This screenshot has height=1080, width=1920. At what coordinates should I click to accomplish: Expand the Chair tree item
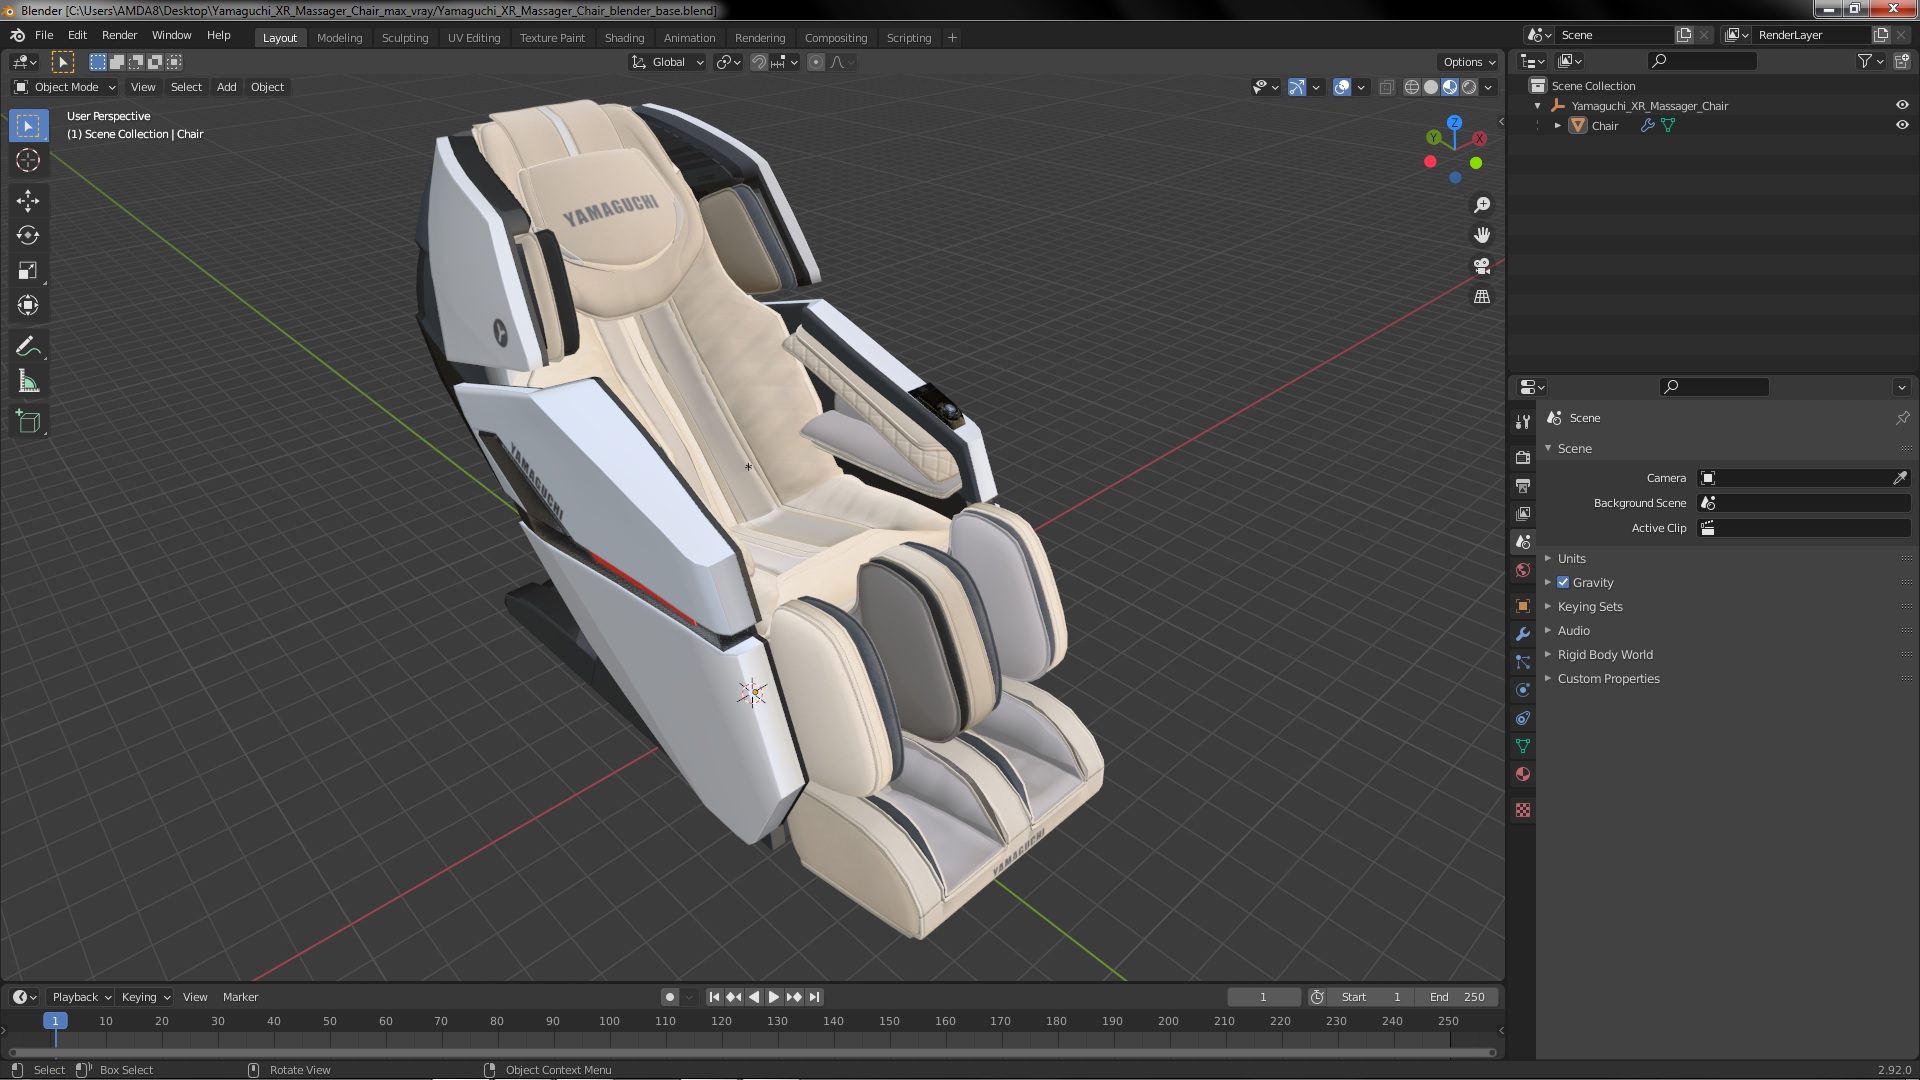click(x=1557, y=126)
